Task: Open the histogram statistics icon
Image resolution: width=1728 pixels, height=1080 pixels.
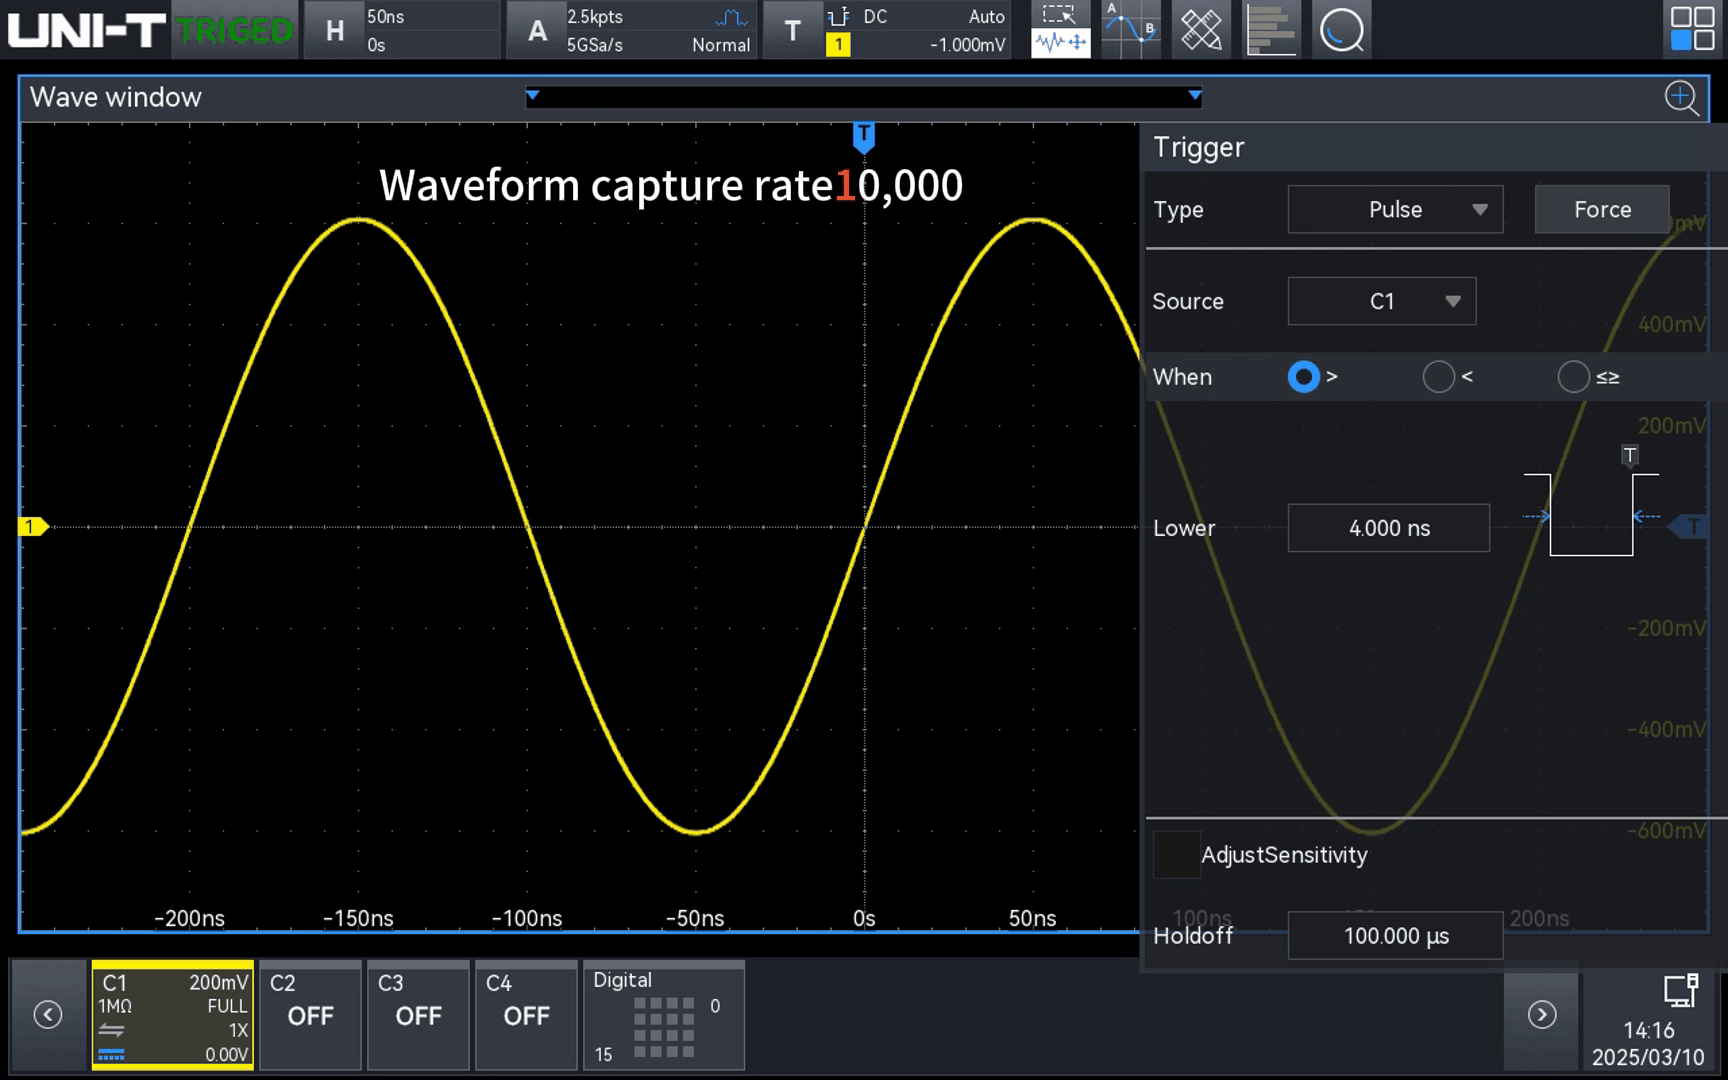Action: pyautogui.click(x=1271, y=30)
